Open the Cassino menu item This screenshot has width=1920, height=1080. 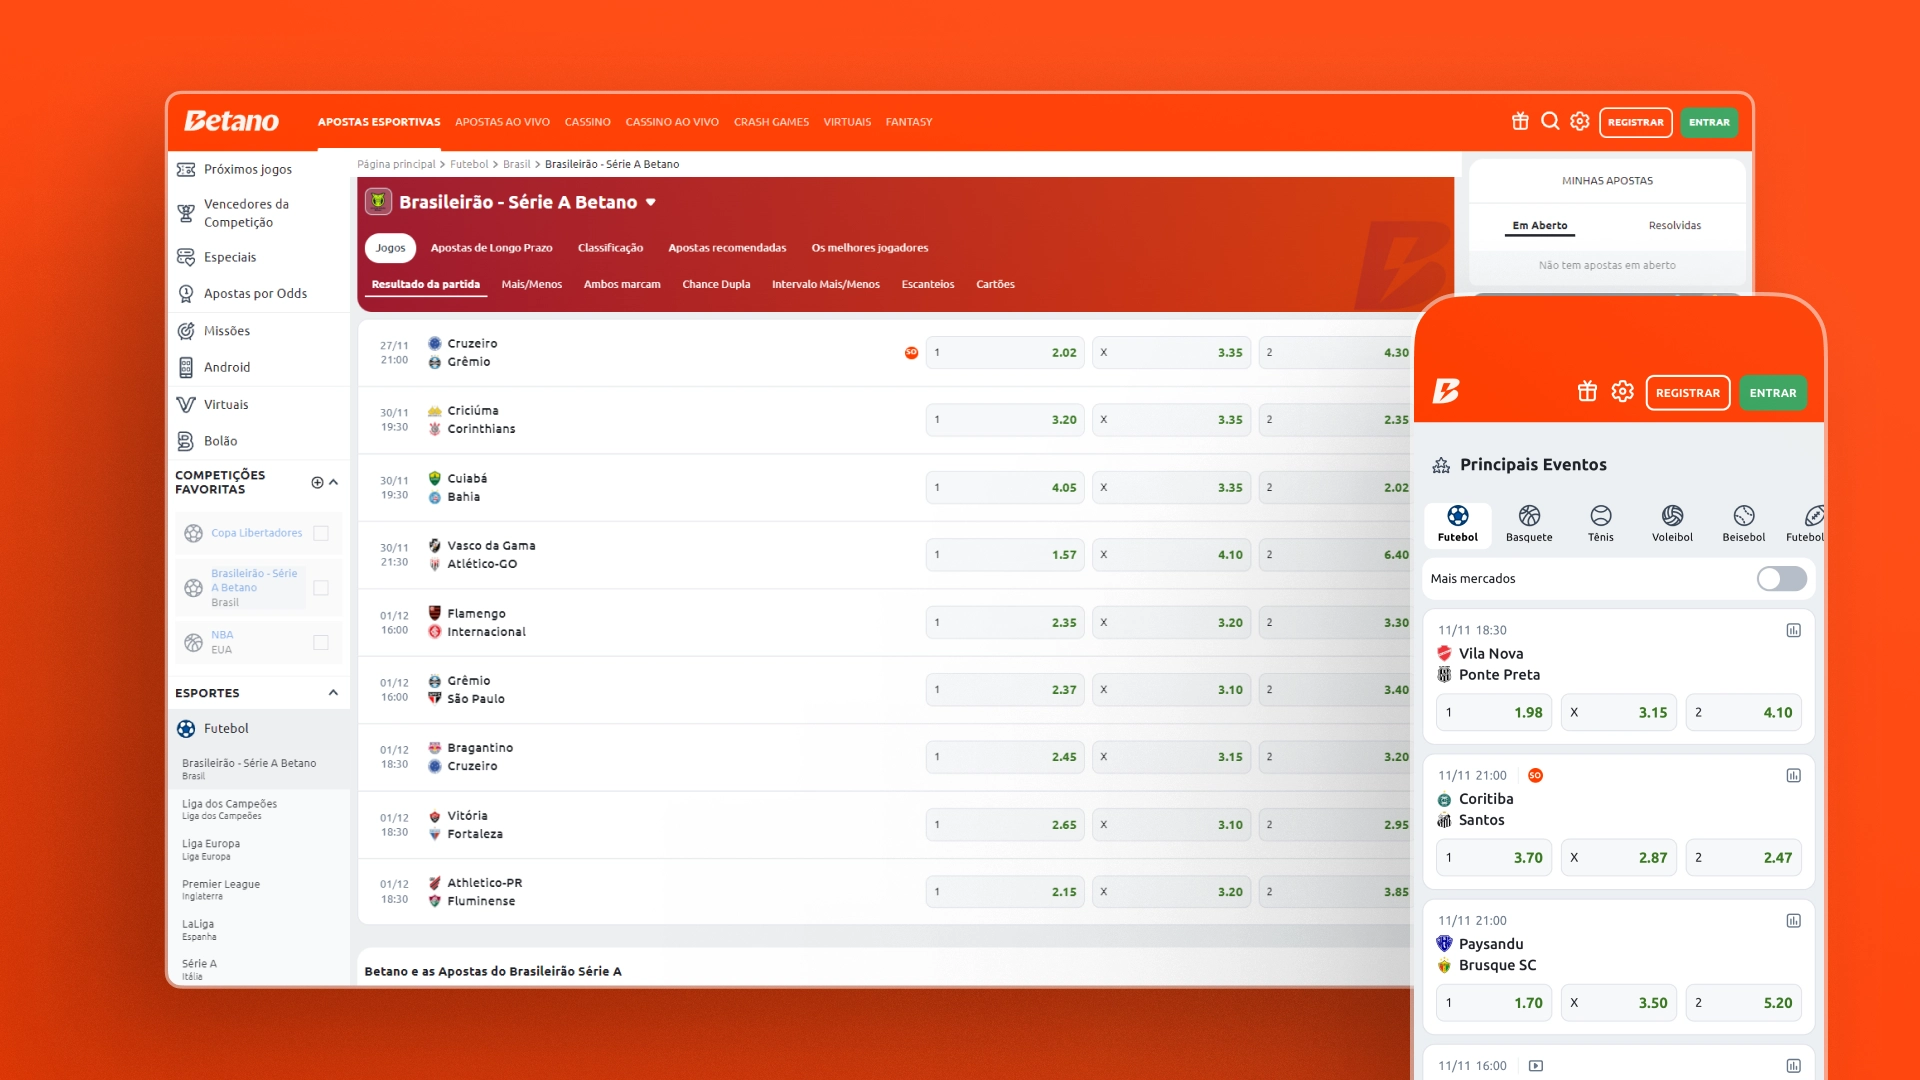[x=587, y=122]
